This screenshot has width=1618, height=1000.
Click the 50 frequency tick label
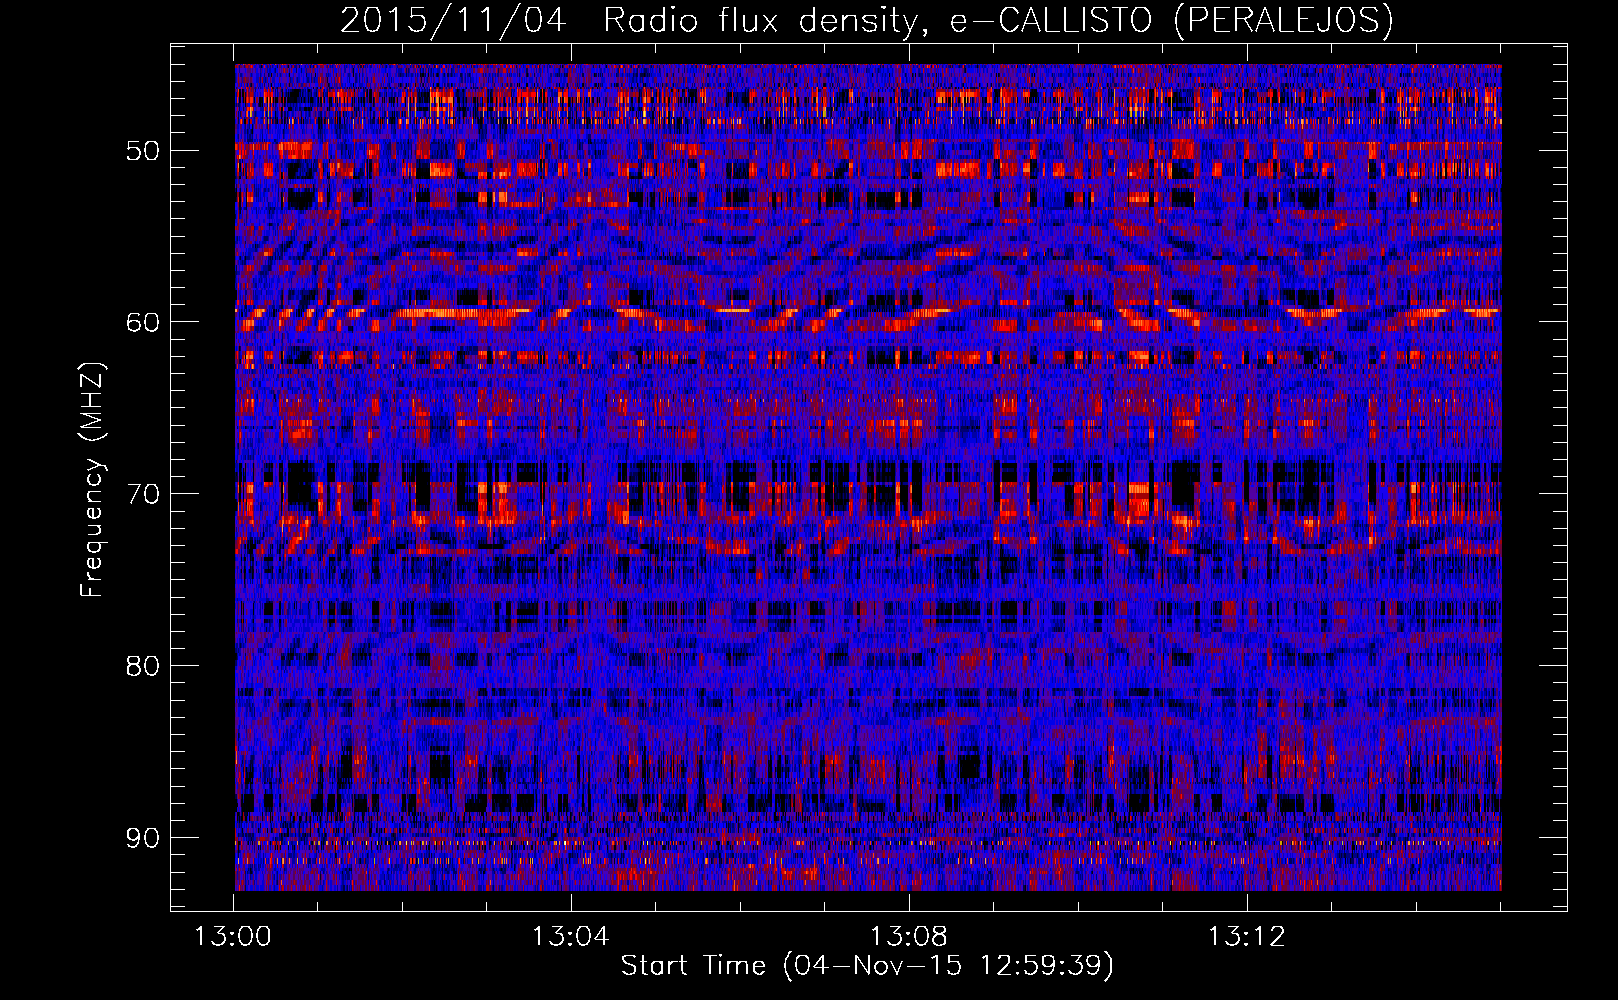[142, 151]
